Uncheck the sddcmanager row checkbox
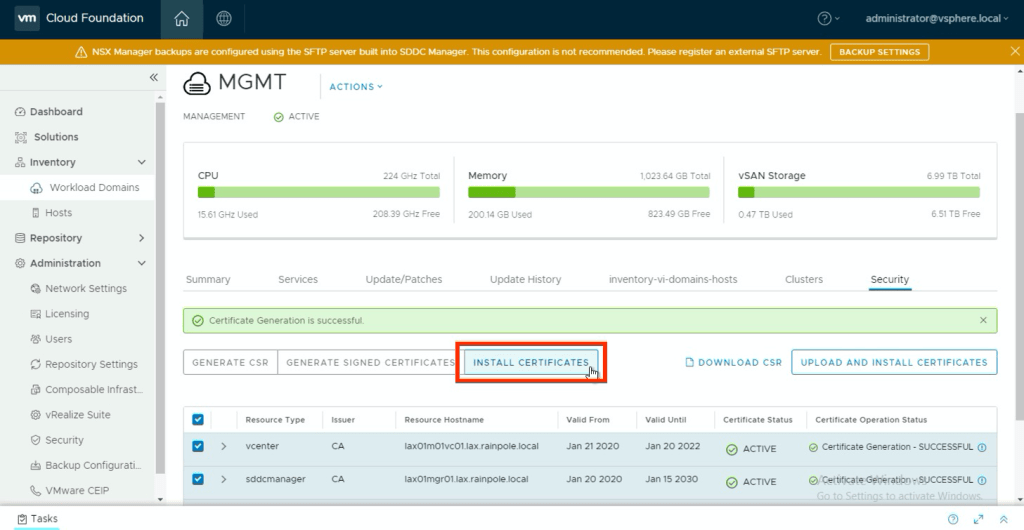This screenshot has height=530, width=1024. coord(198,480)
